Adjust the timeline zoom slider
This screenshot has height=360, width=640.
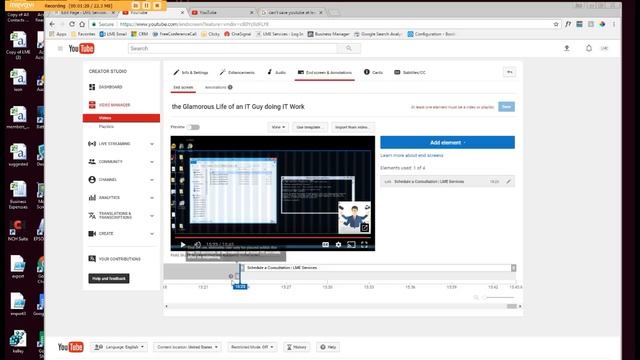click(499, 298)
